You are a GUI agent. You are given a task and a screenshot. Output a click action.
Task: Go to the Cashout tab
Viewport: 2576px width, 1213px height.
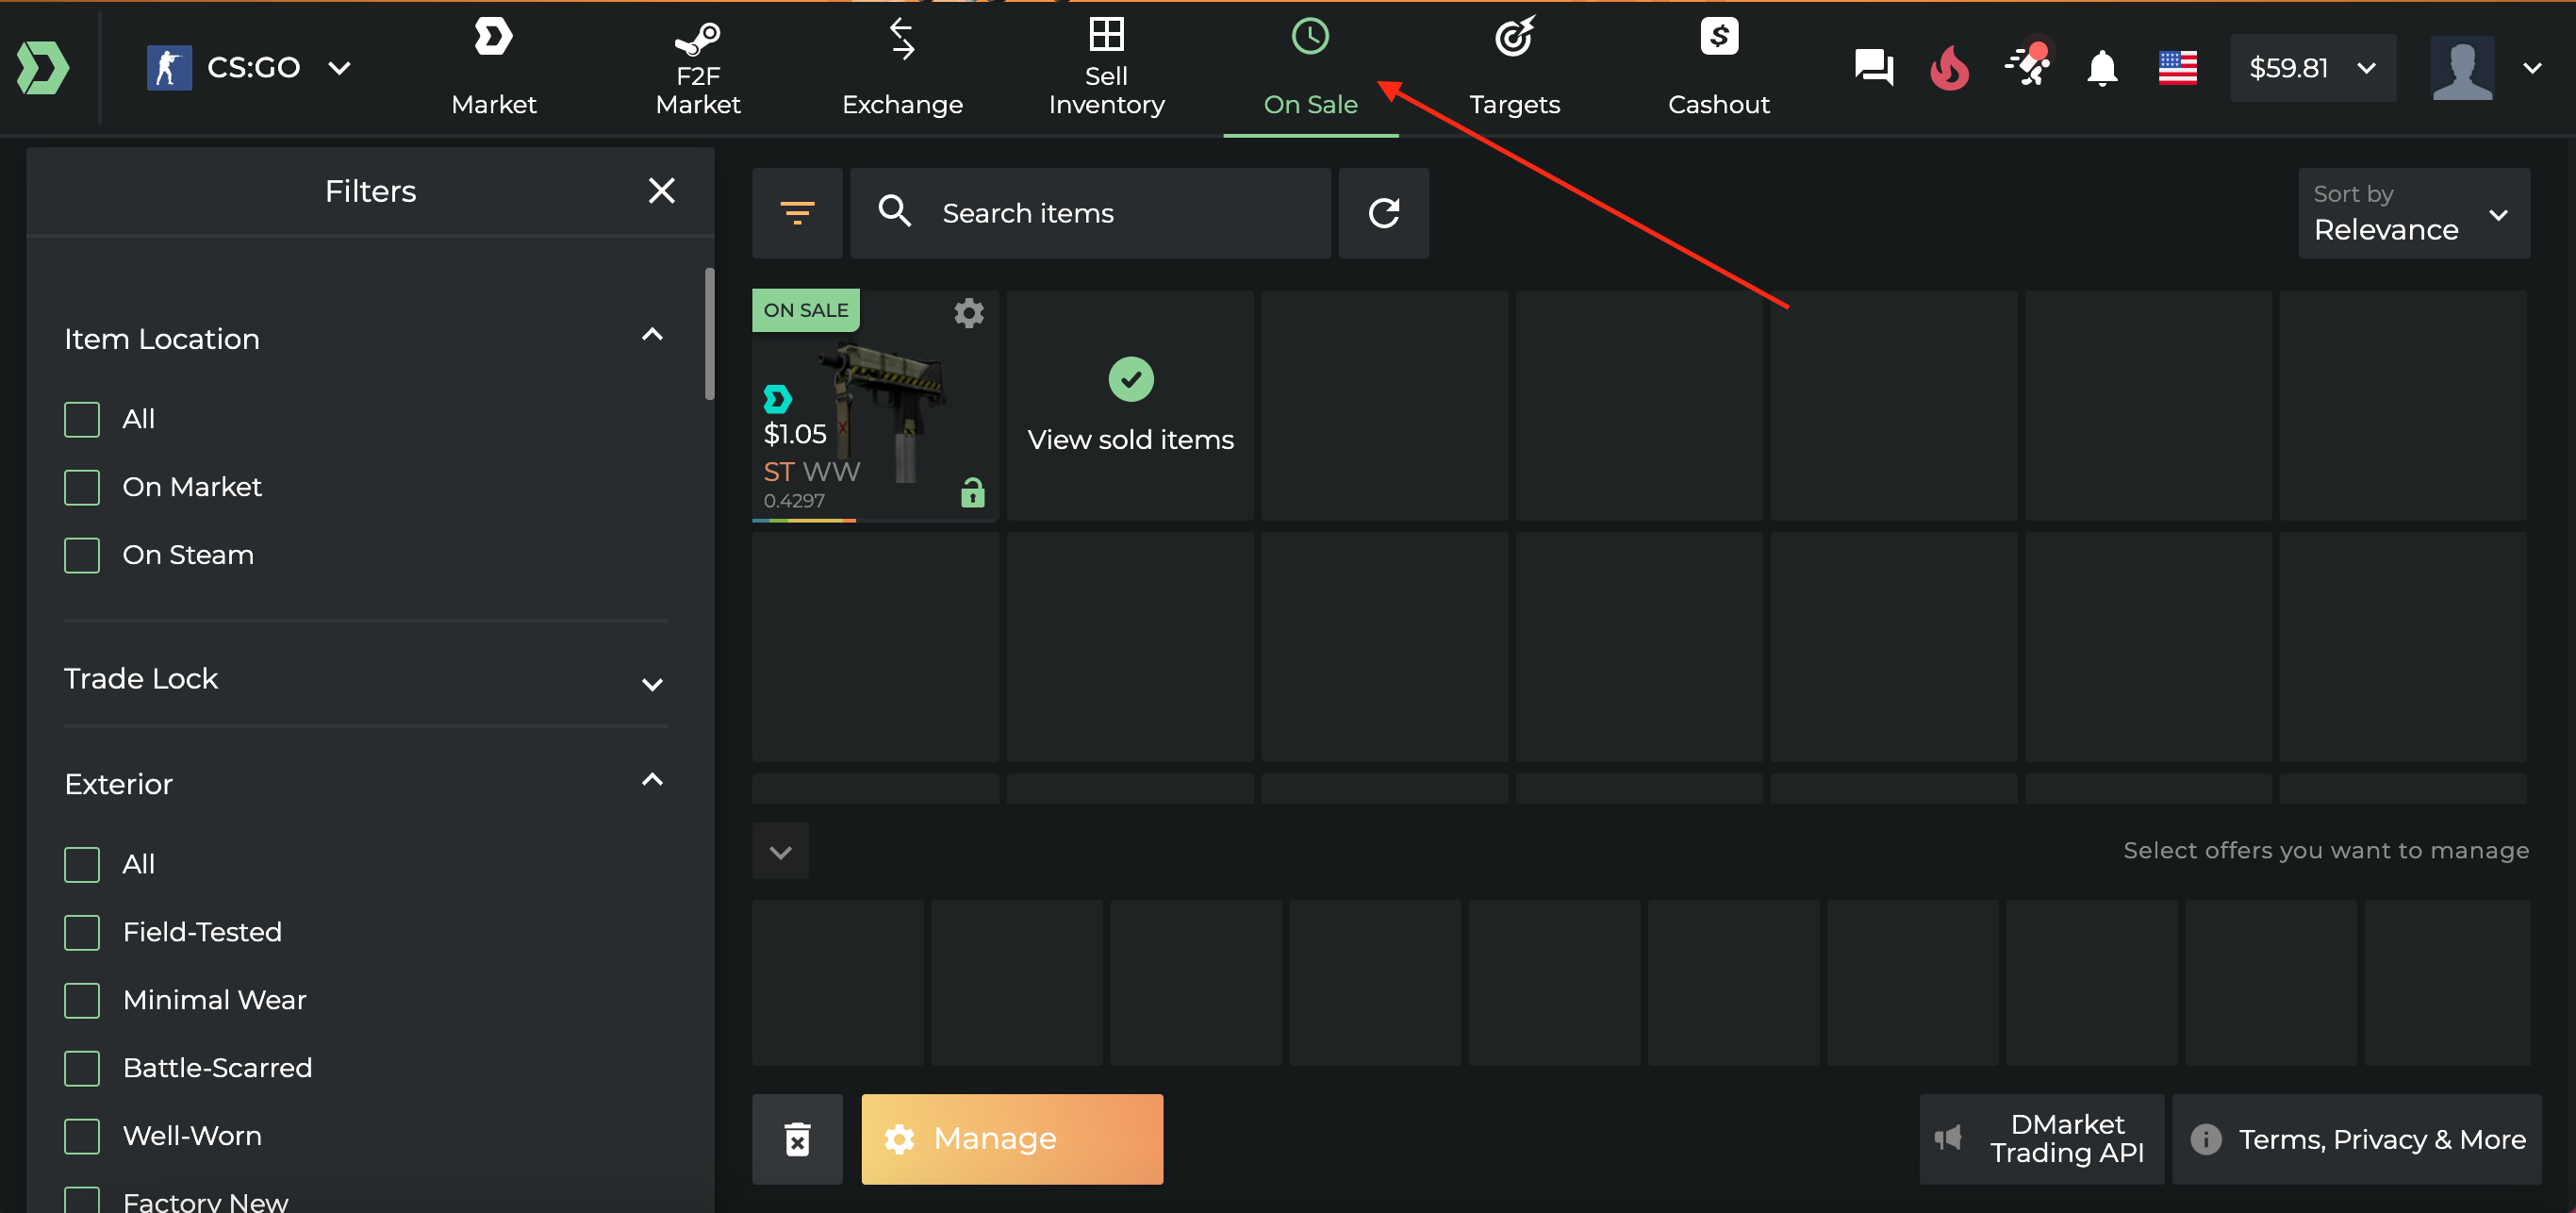1718,68
